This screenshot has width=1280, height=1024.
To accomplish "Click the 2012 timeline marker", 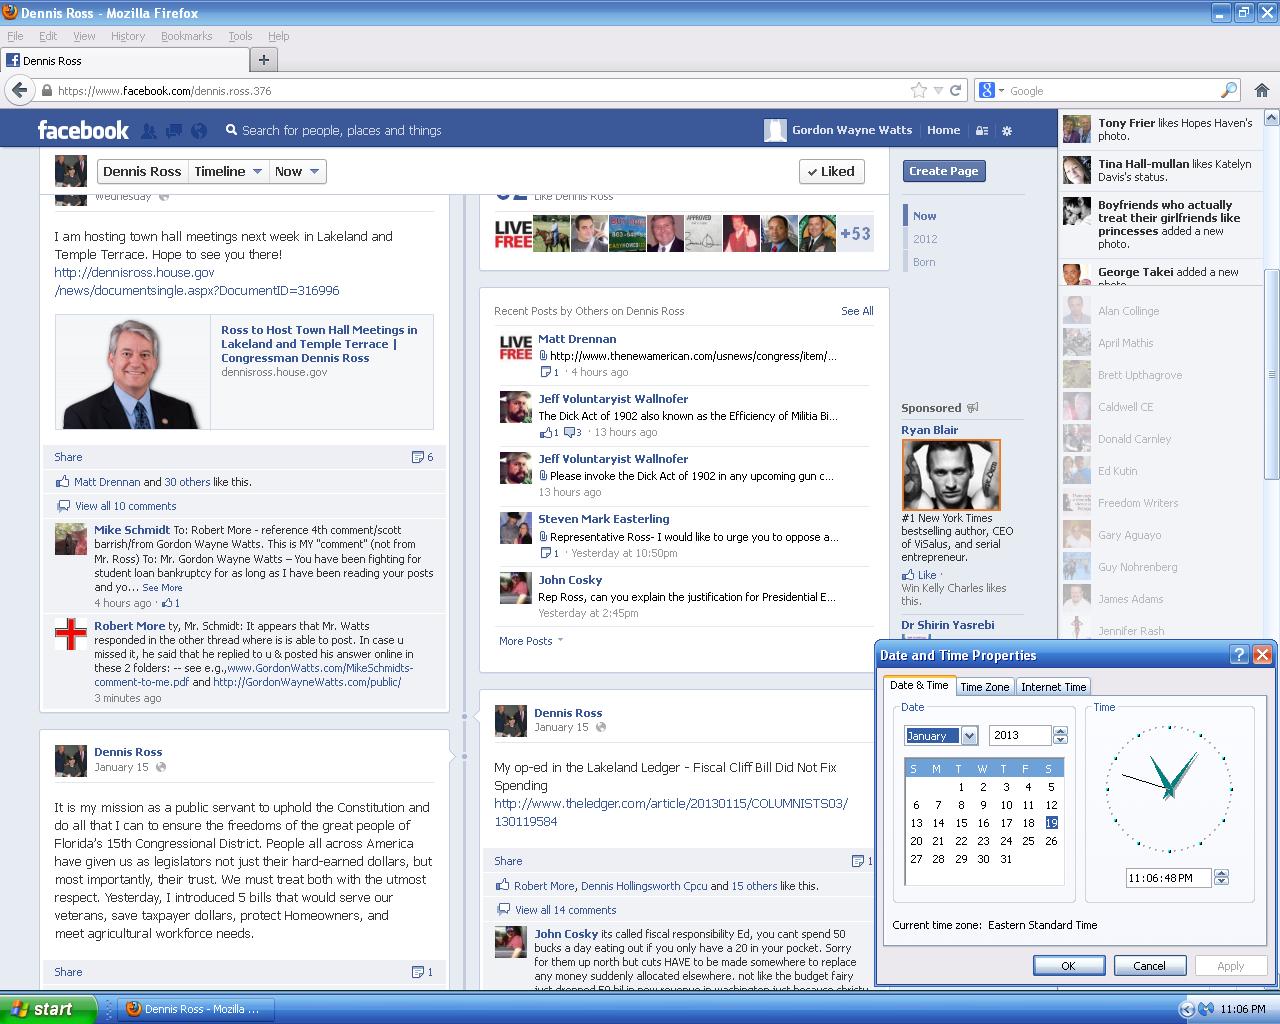I will [925, 239].
